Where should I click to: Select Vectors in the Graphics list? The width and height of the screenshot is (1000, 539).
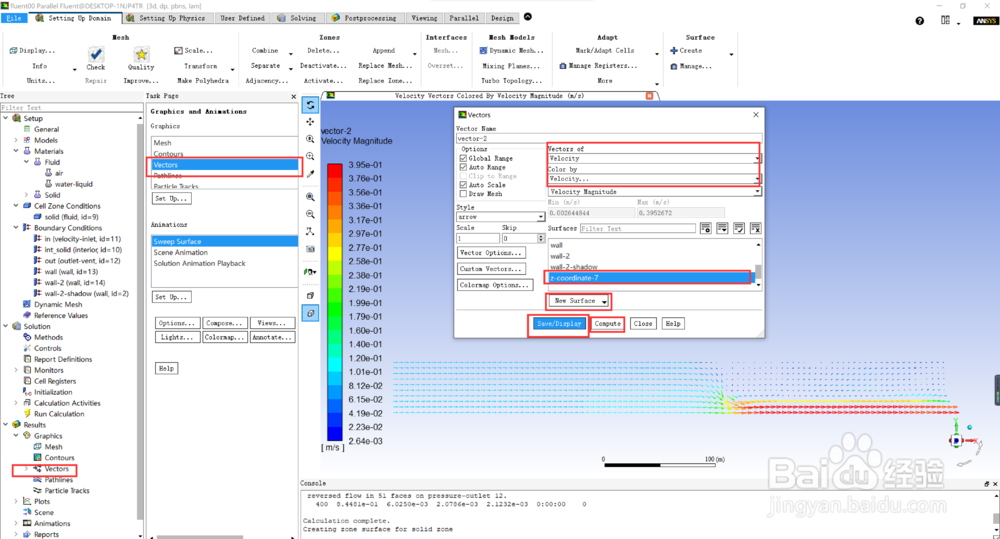click(224, 165)
